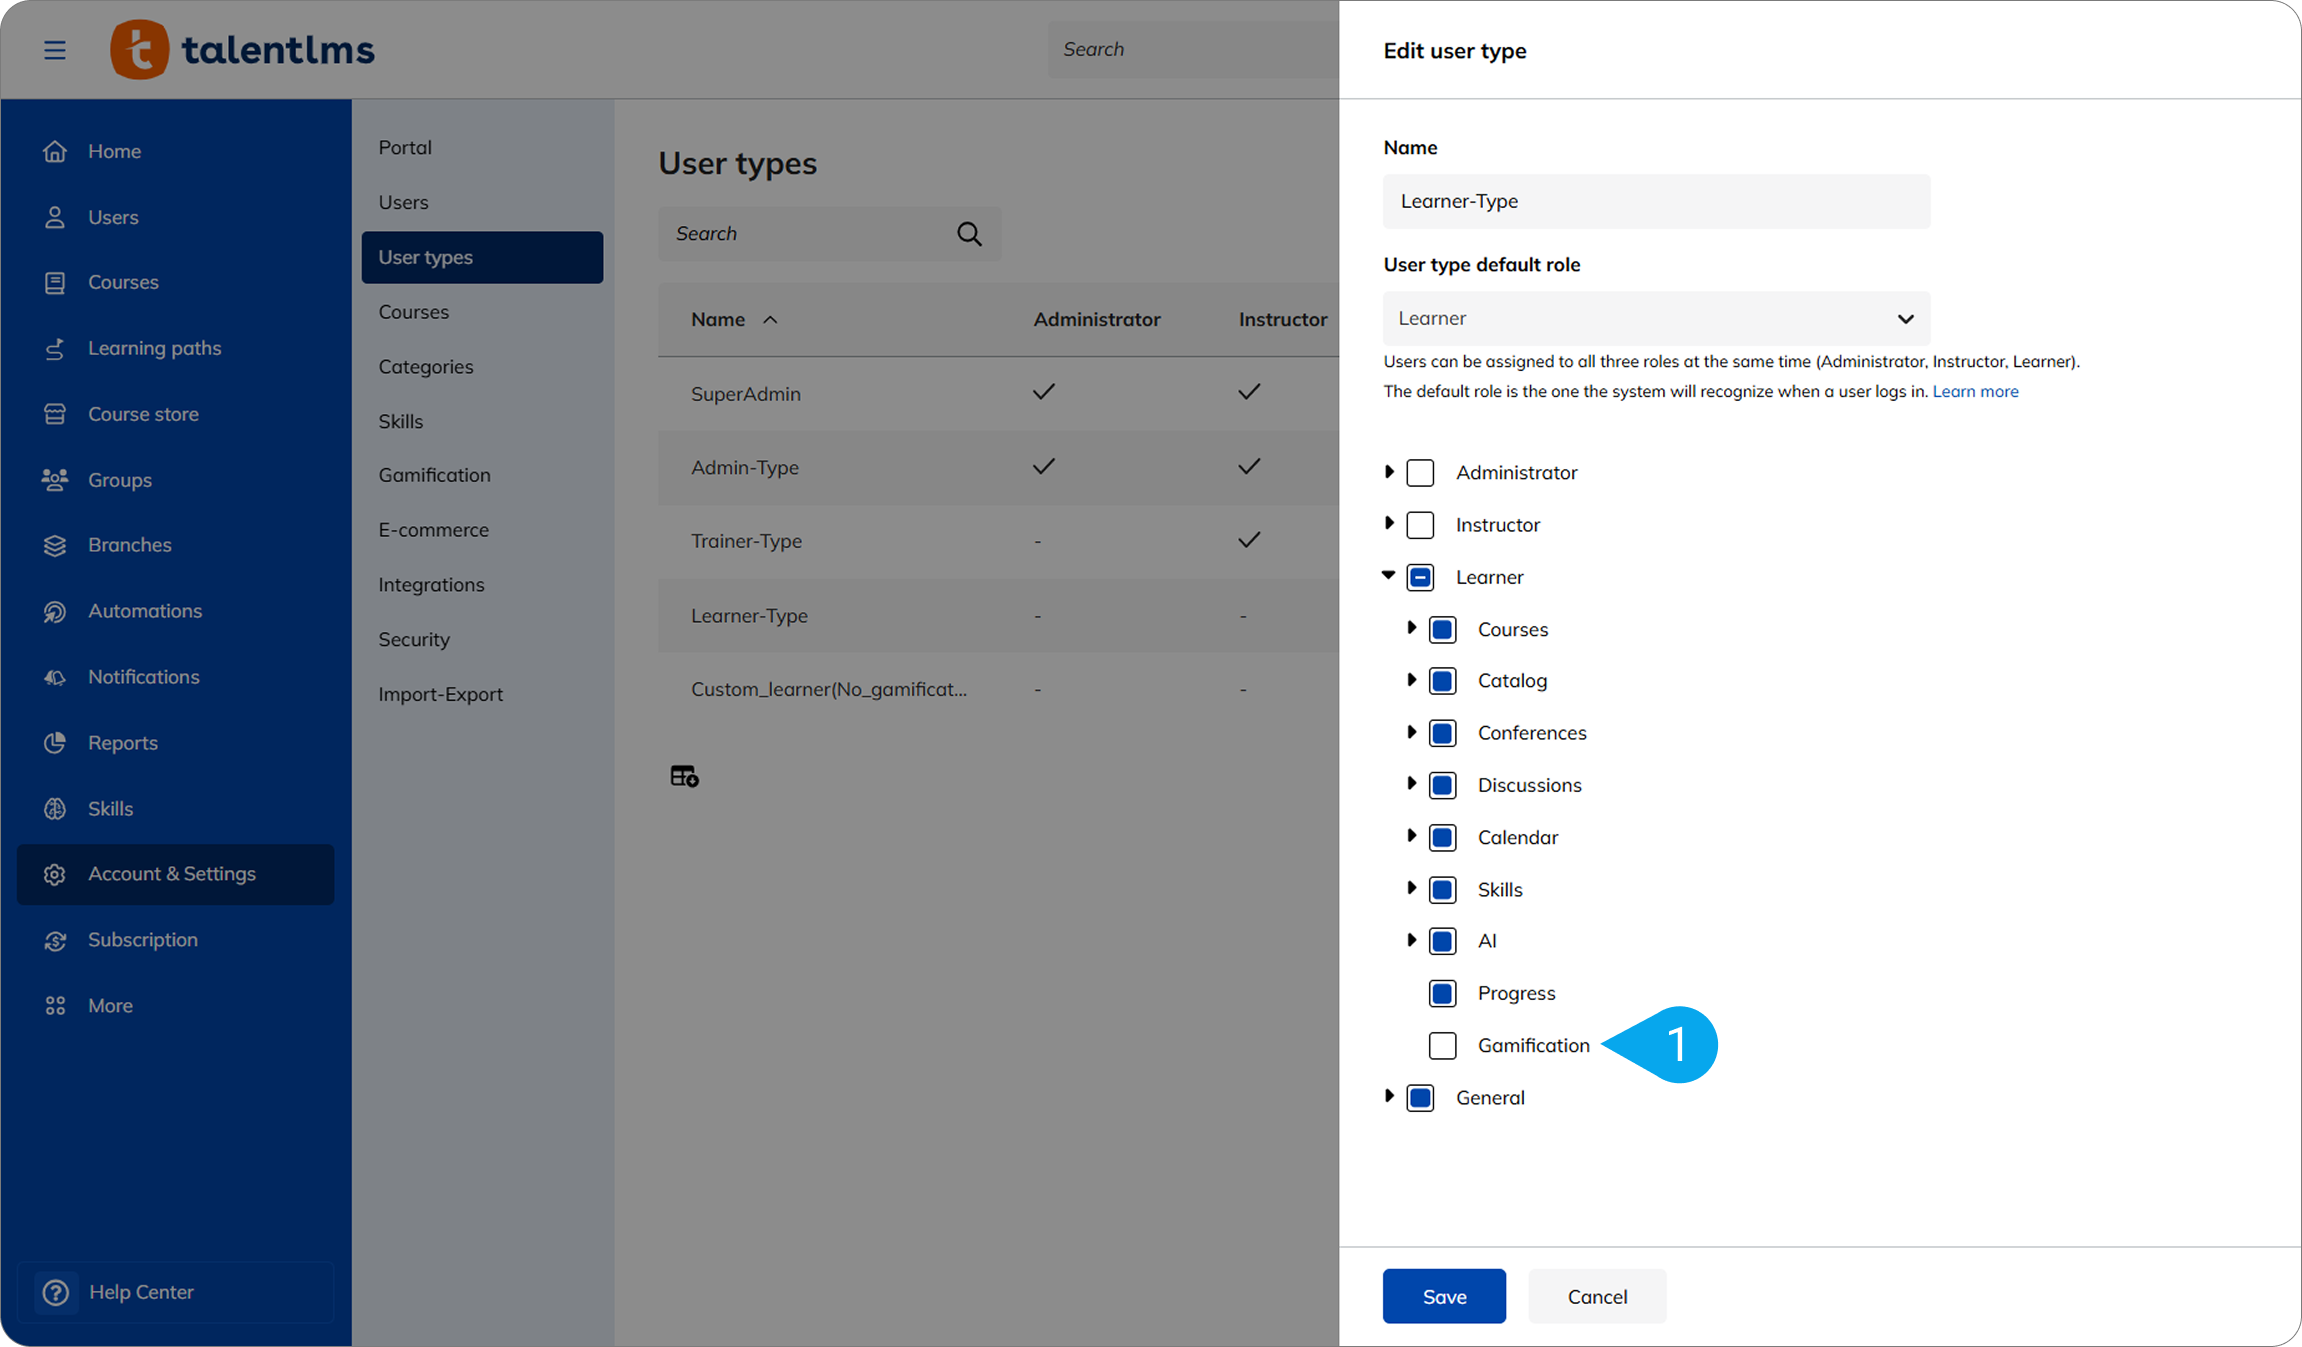The width and height of the screenshot is (2302, 1347).
Task: Open Automations from the sidebar icon
Action: click(55, 611)
